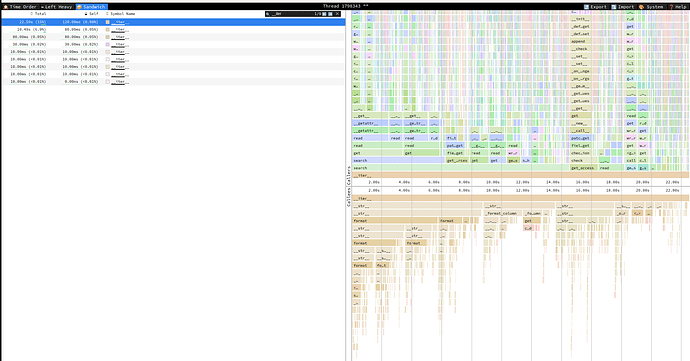Sort the table by Symbol Name column
Image resolution: width=690 pixels, height=361 pixels.
coord(121,14)
